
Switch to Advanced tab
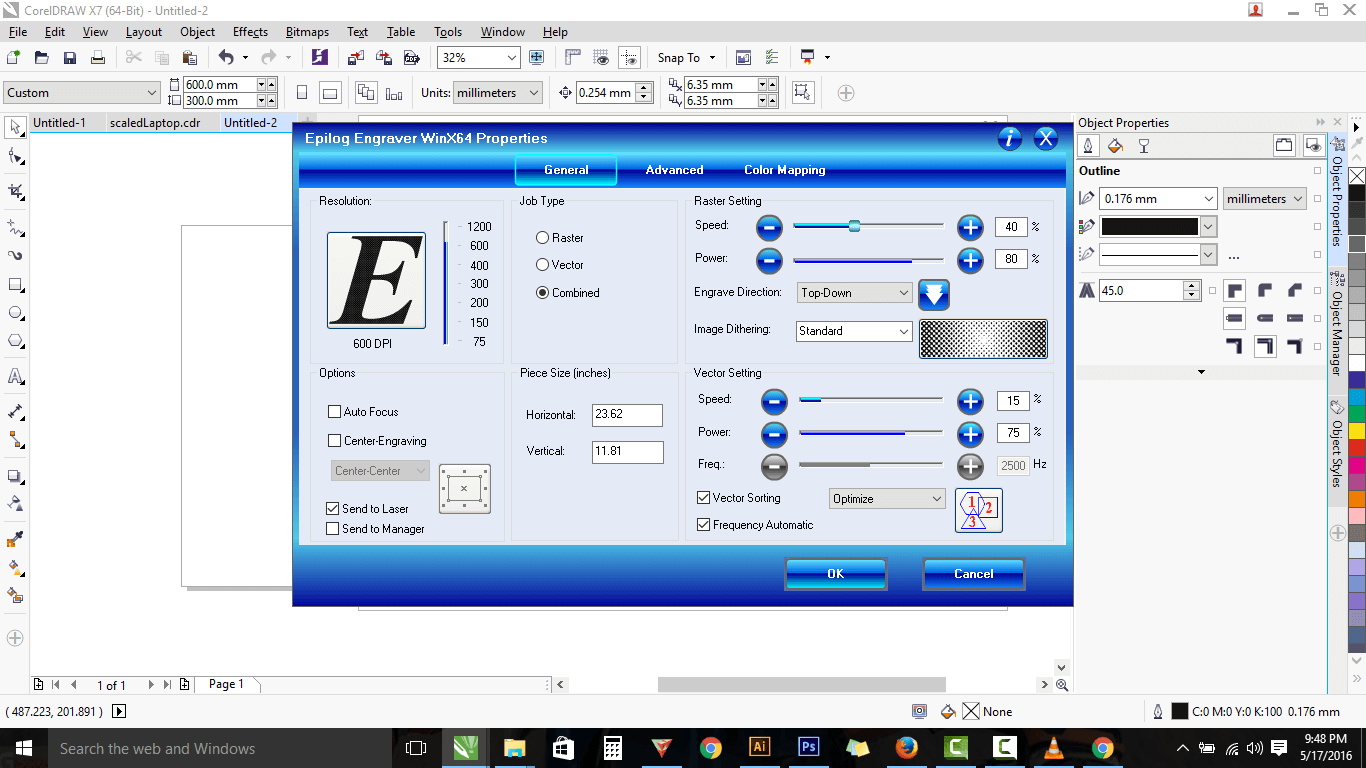pyautogui.click(x=674, y=170)
